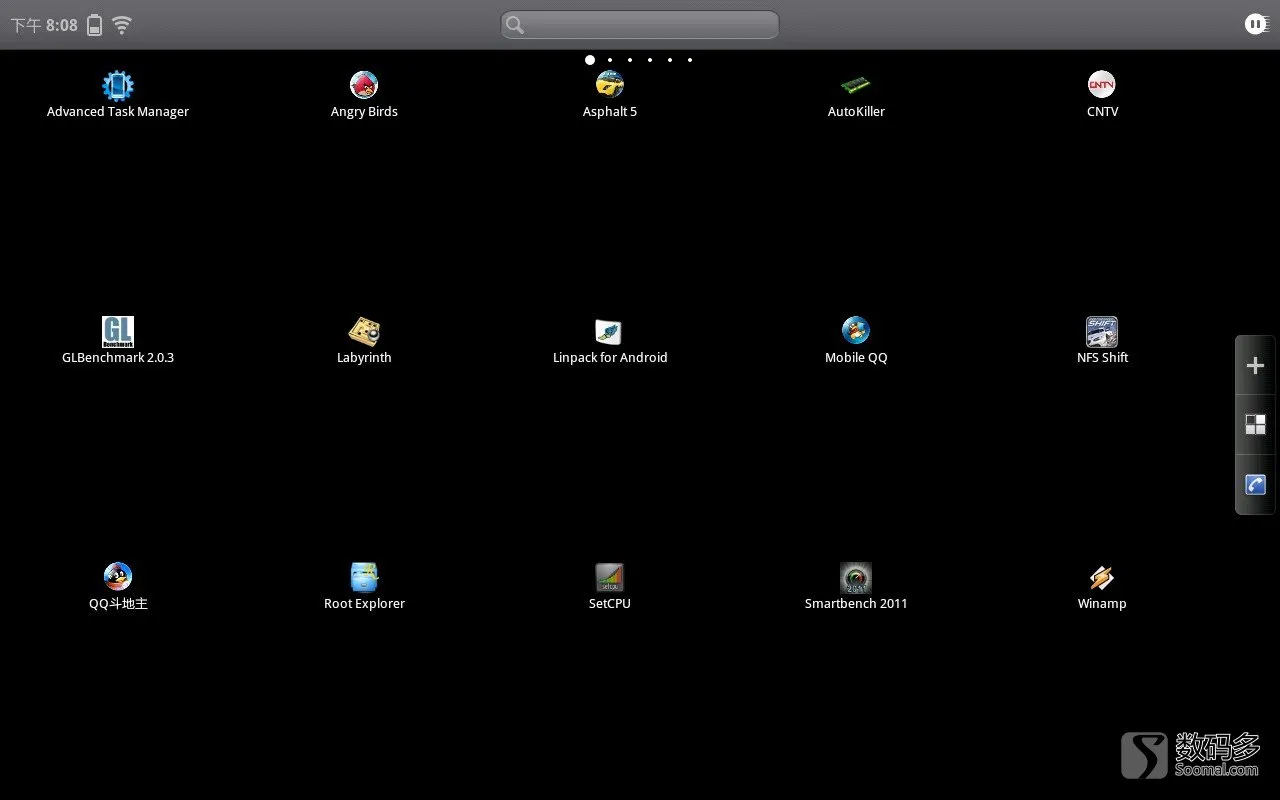The width and height of the screenshot is (1280, 800).
Task: Tap the phone icon in side panel
Action: click(1256, 485)
